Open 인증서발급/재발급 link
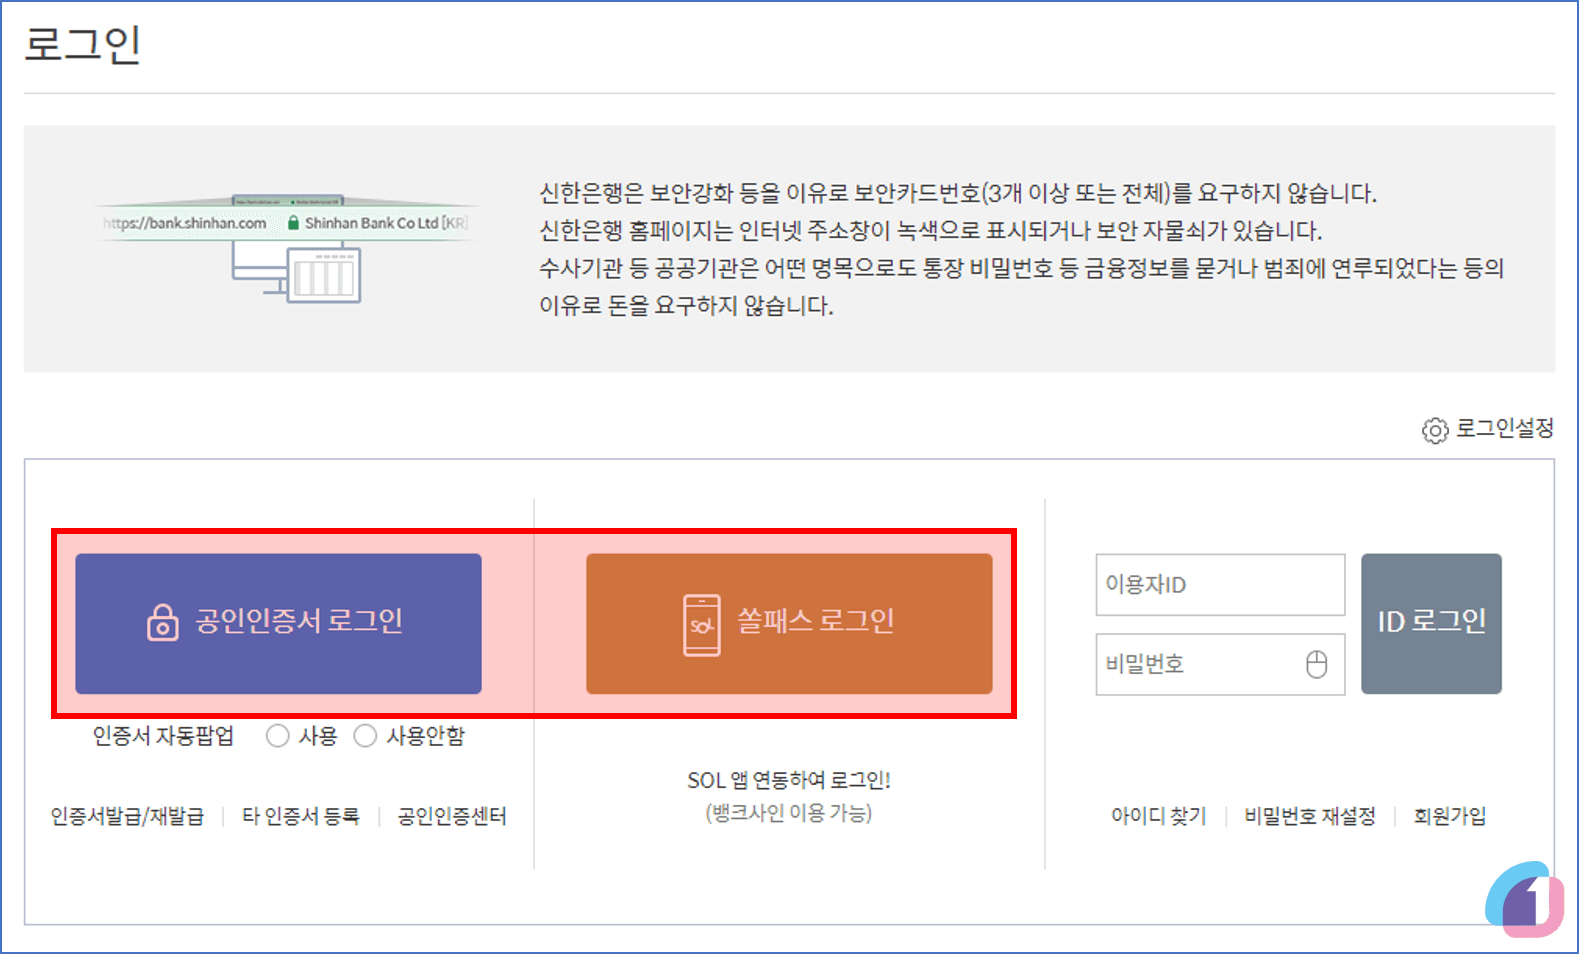The width and height of the screenshot is (1579, 954). click(x=127, y=816)
